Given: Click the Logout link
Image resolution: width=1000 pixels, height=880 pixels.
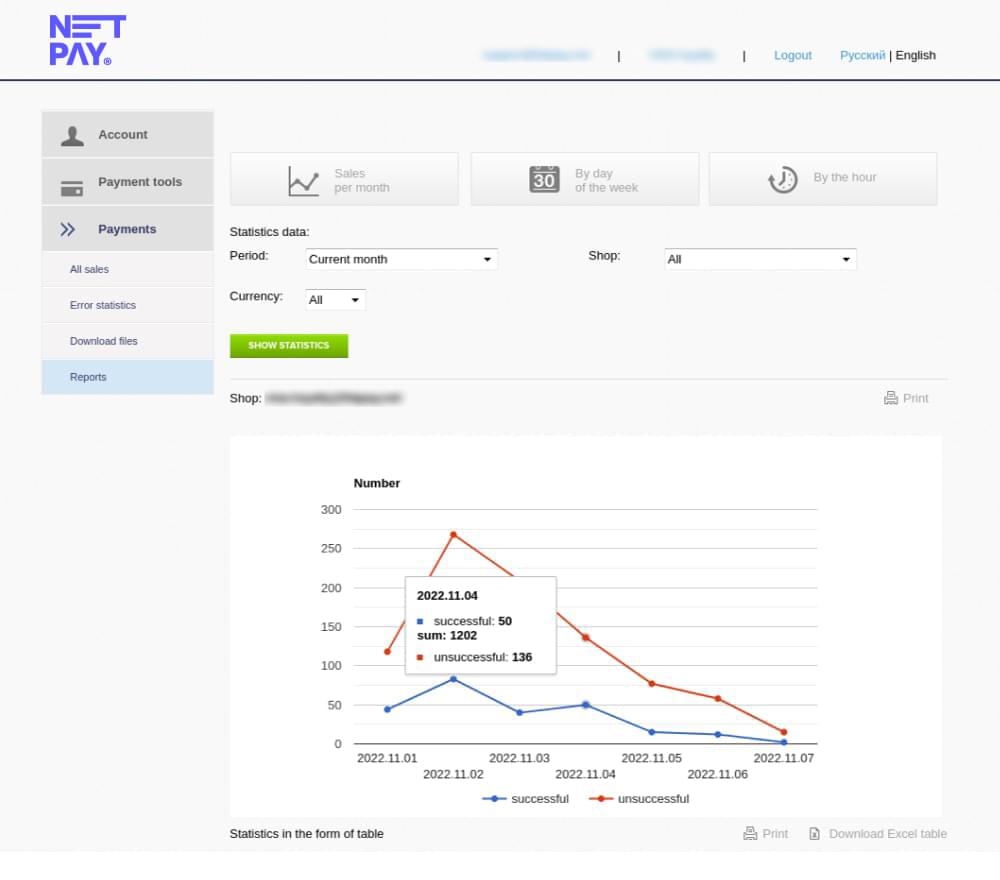Looking at the screenshot, I should (792, 56).
